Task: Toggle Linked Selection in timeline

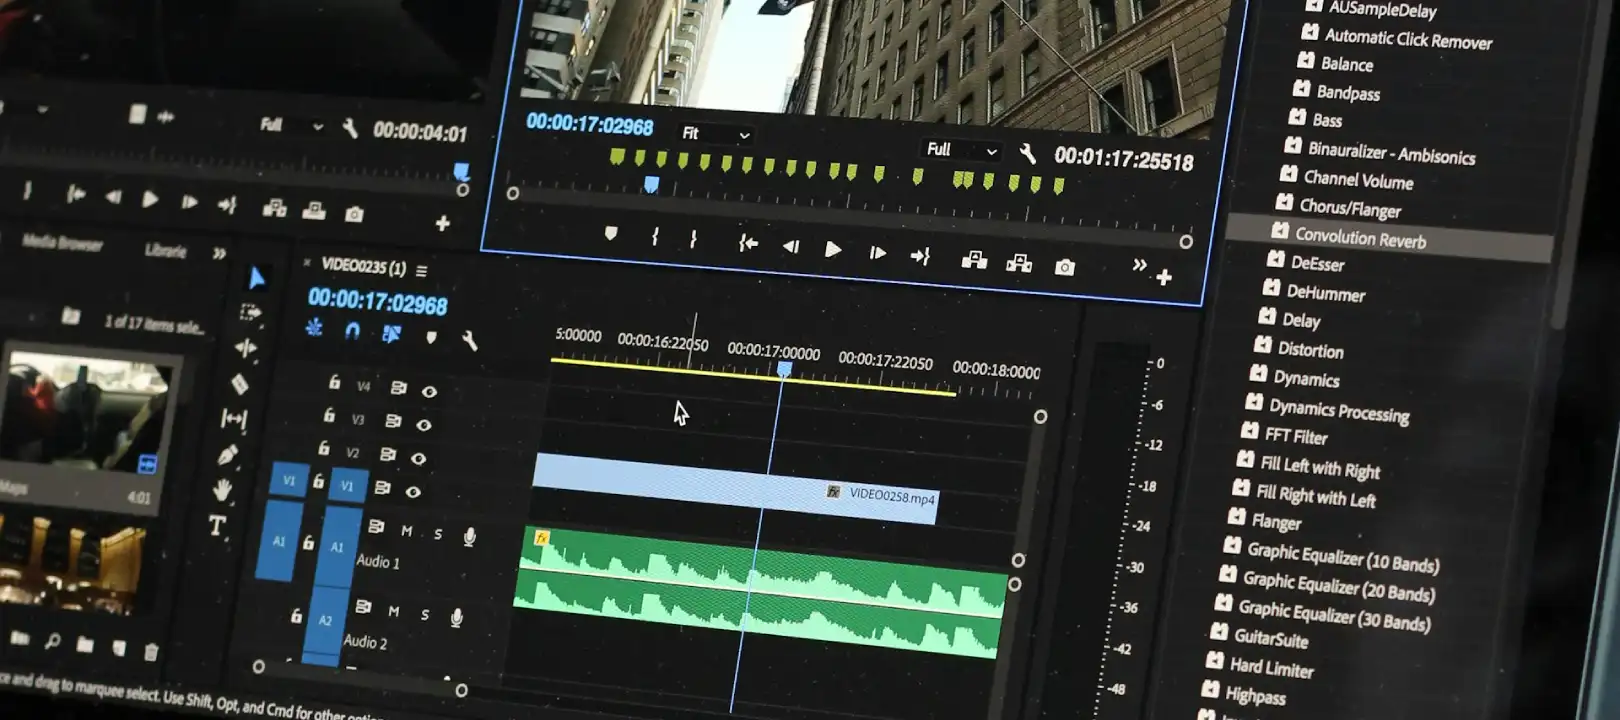Action: point(391,334)
